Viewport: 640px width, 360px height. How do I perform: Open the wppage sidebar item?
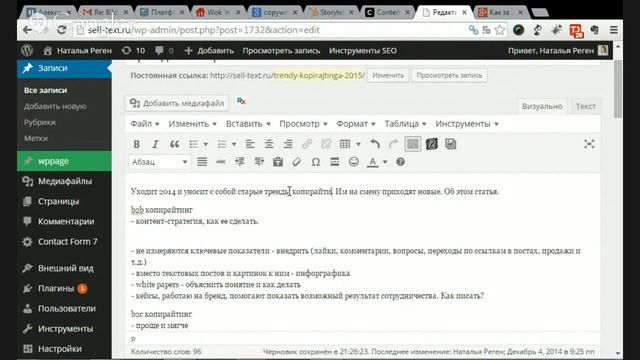(x=64, y=161)
